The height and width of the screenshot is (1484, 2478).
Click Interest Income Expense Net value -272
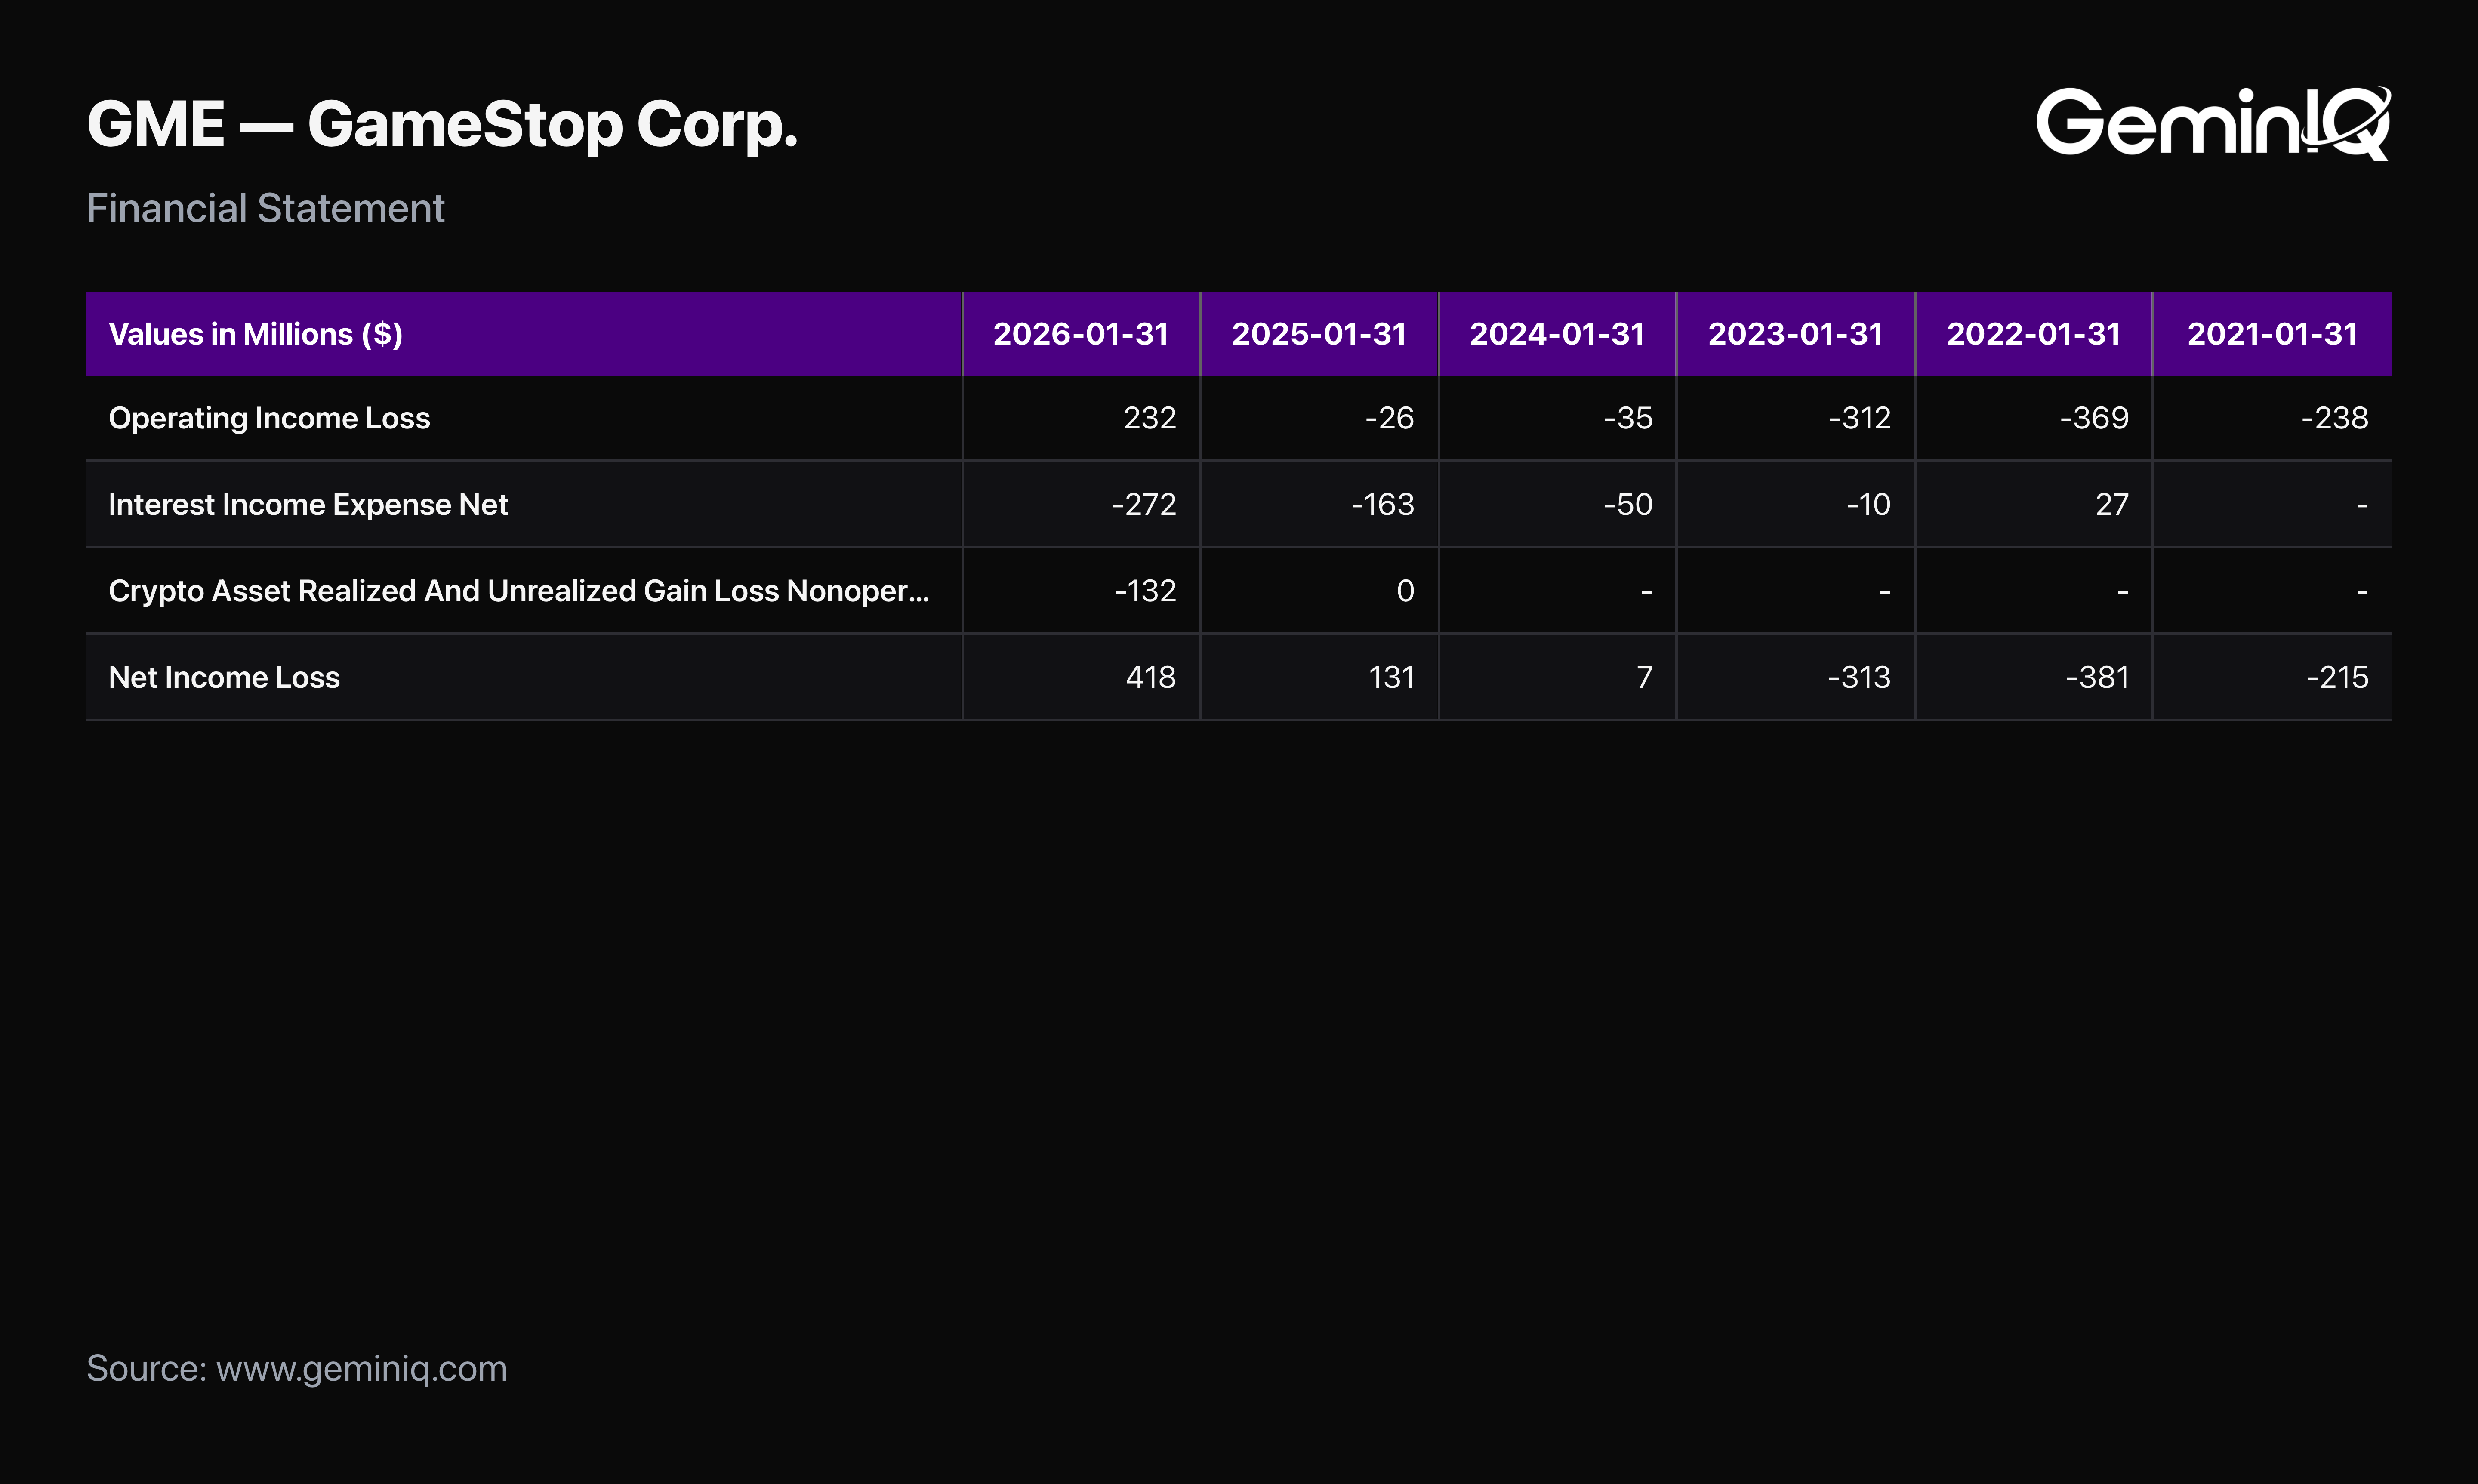(x=1144, y=504)
